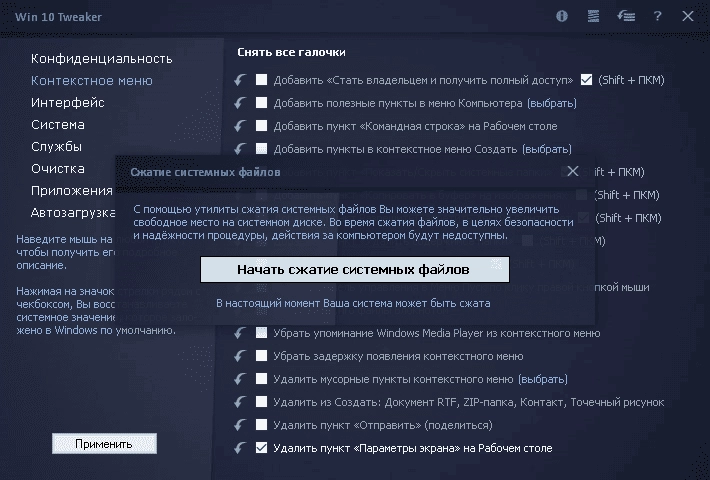This screenshot has height=480, width=710.
Task: Click (выбрать) for мусорные пункты
Action: coord(542,379)
